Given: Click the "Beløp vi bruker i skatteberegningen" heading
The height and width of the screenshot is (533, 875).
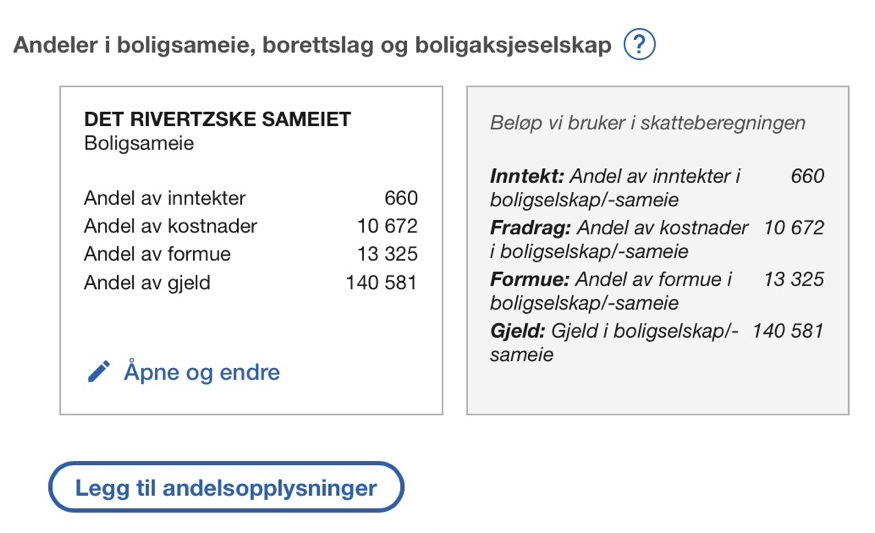Looking at the screenshot, I should tap(647, 123).
